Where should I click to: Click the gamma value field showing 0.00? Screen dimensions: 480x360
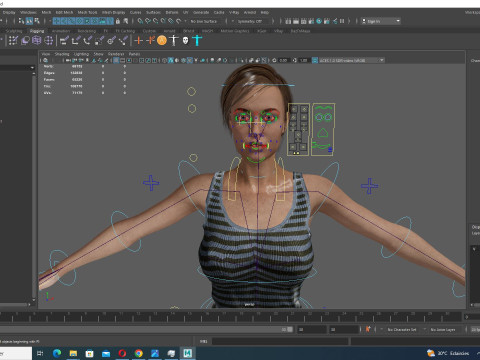283,60
